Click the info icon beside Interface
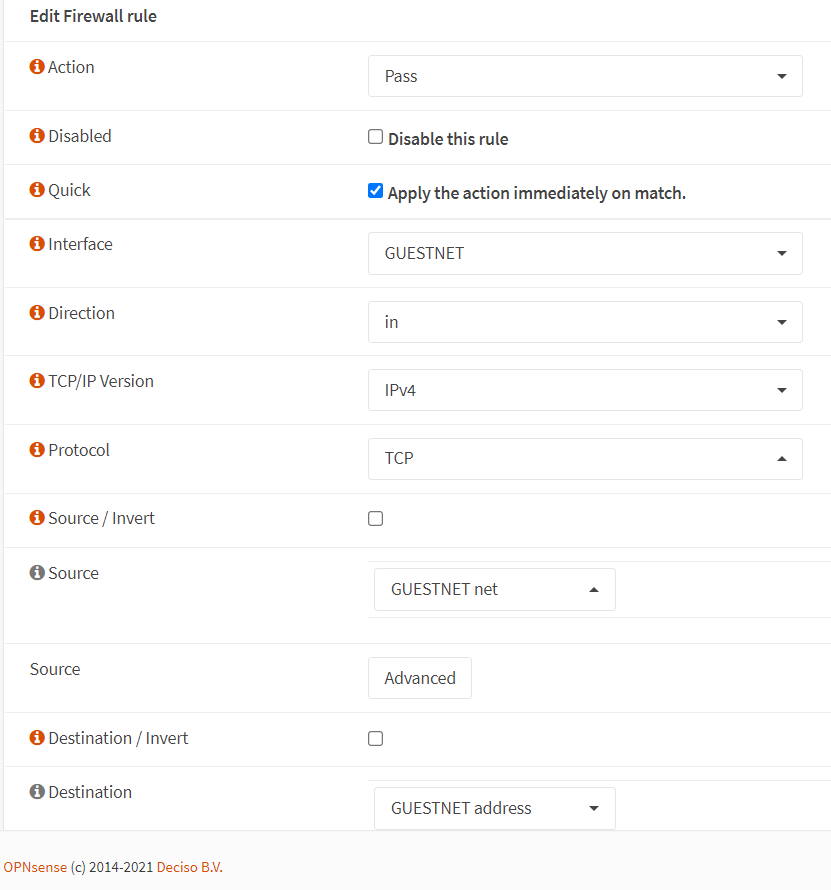Screen dimensions: 831x890 pyautogui.click(x=37, y=244)
